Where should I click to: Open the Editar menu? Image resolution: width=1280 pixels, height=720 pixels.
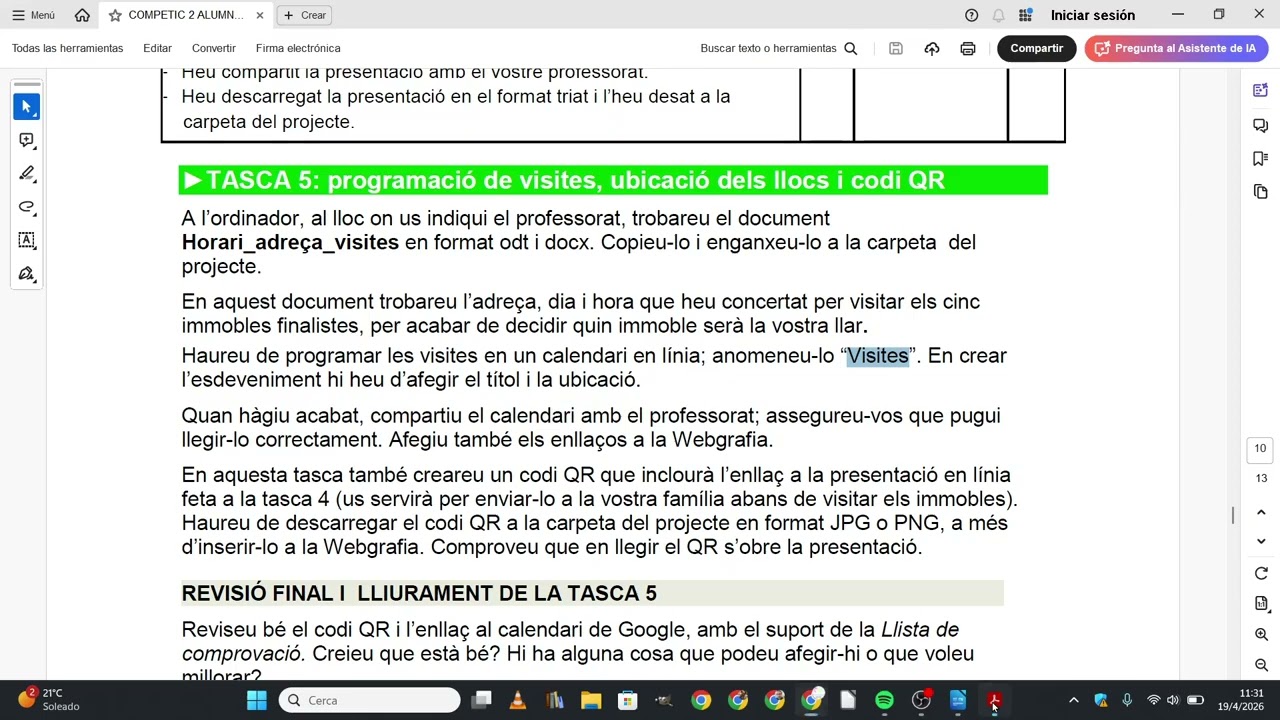[x=157, y=48]
